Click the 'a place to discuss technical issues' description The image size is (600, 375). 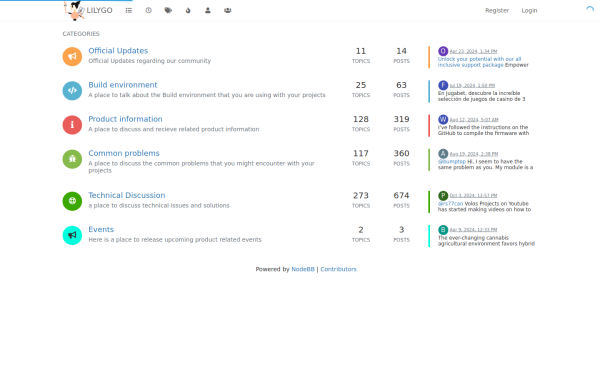pos(159,205)
